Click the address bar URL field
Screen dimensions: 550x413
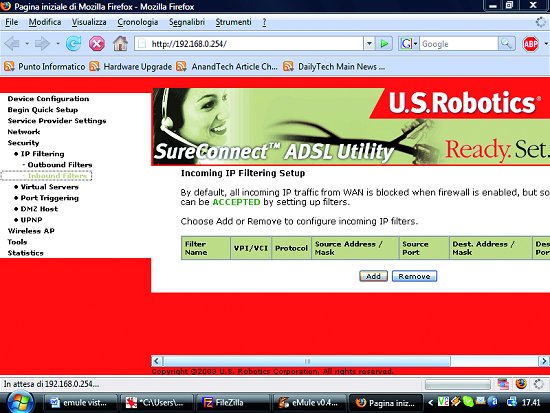pos(249,44)
